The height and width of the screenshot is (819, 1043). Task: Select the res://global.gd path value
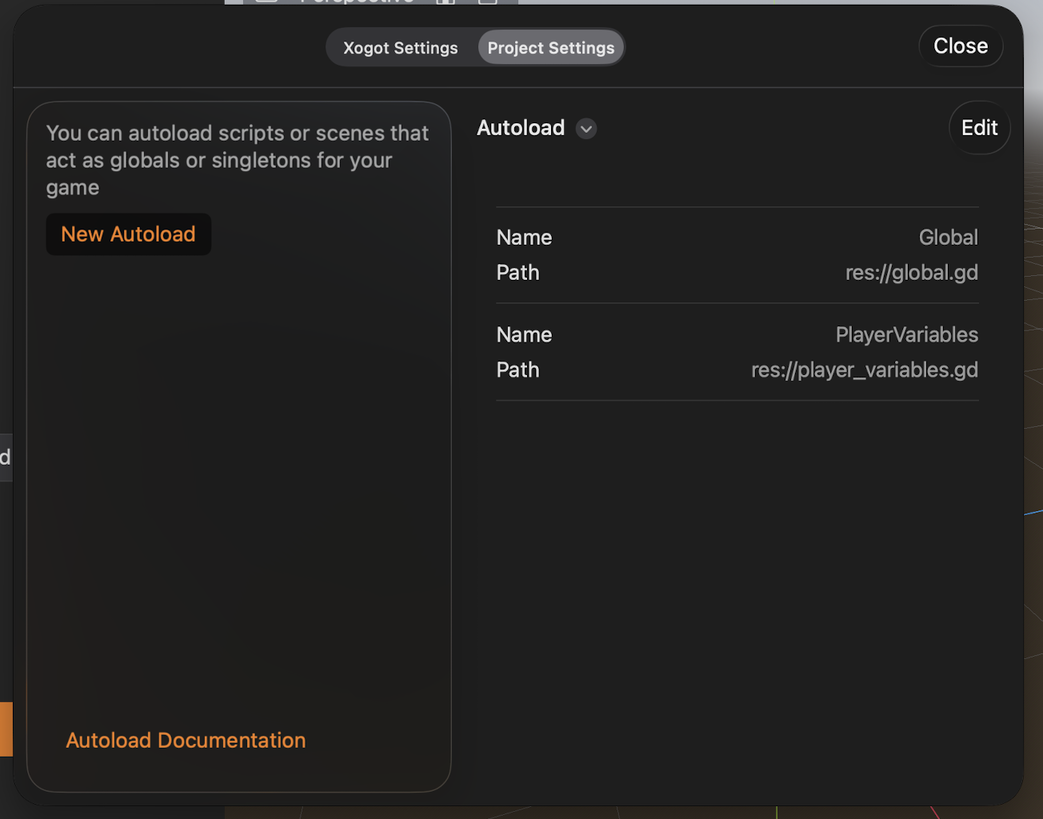(911, 273)
